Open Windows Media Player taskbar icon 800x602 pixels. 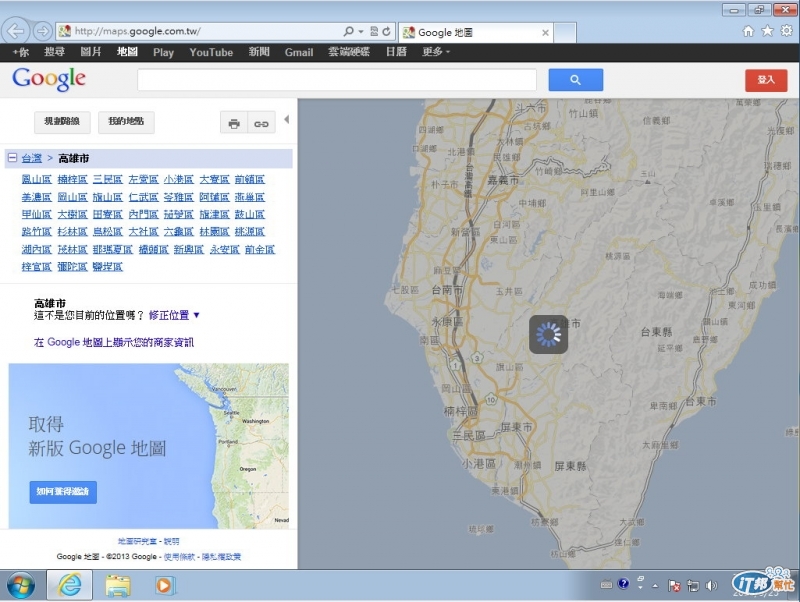coord(164,585)
